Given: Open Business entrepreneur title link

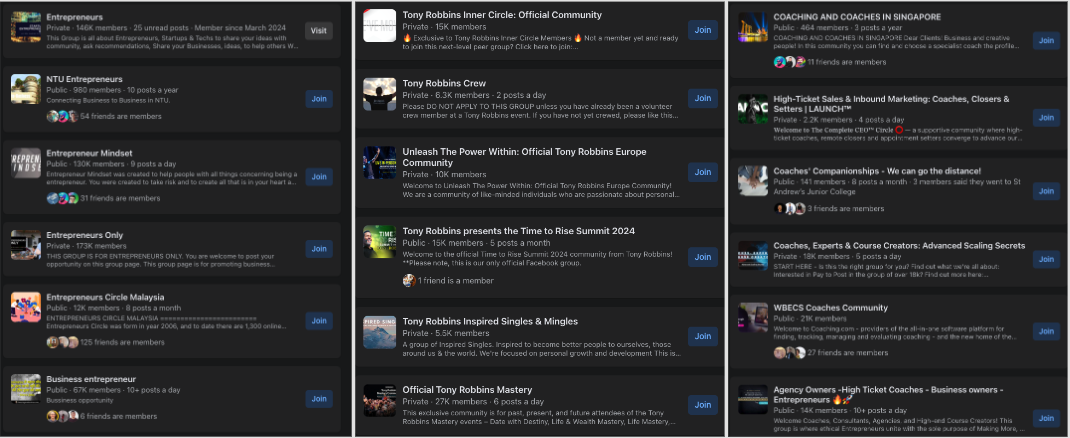Looking at the screenshot, I should (91, 379).
